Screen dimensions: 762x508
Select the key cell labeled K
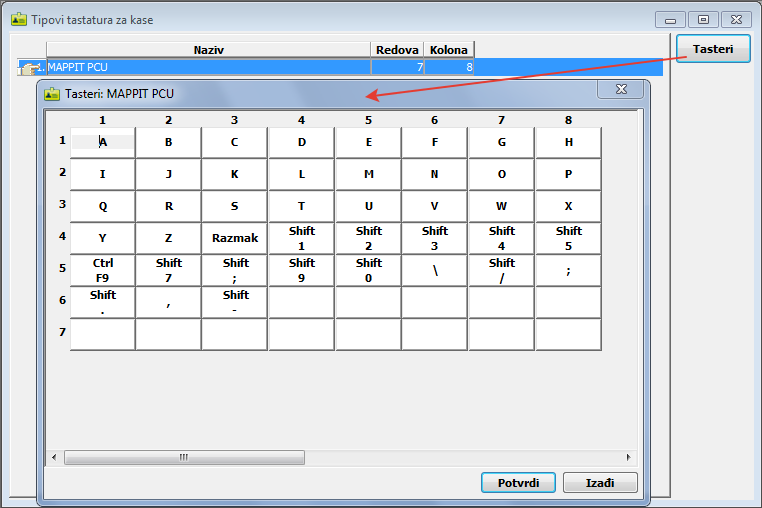click(x=234, y=174)
